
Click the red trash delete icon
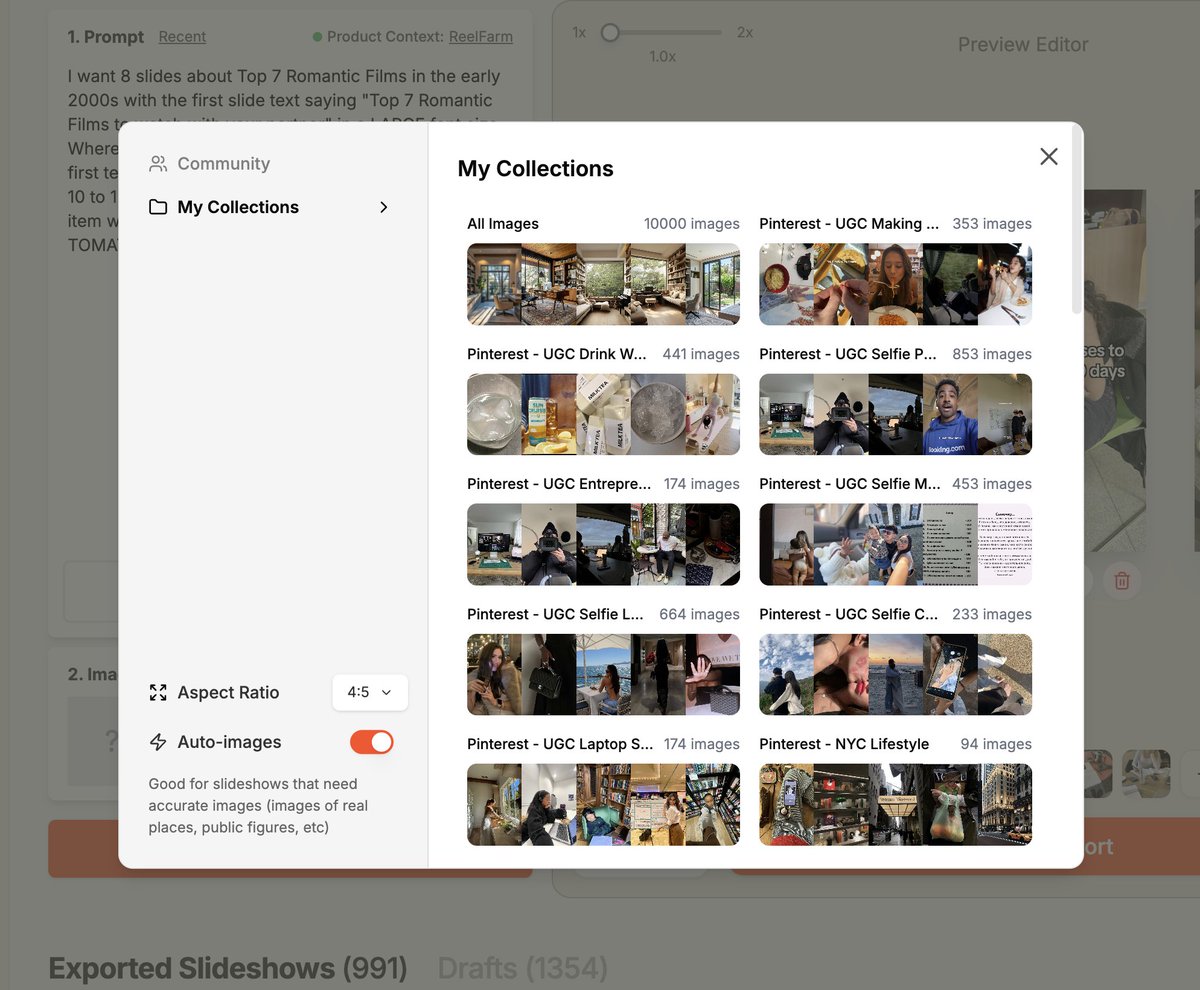pyautogui.click(x=1122, y=580)
